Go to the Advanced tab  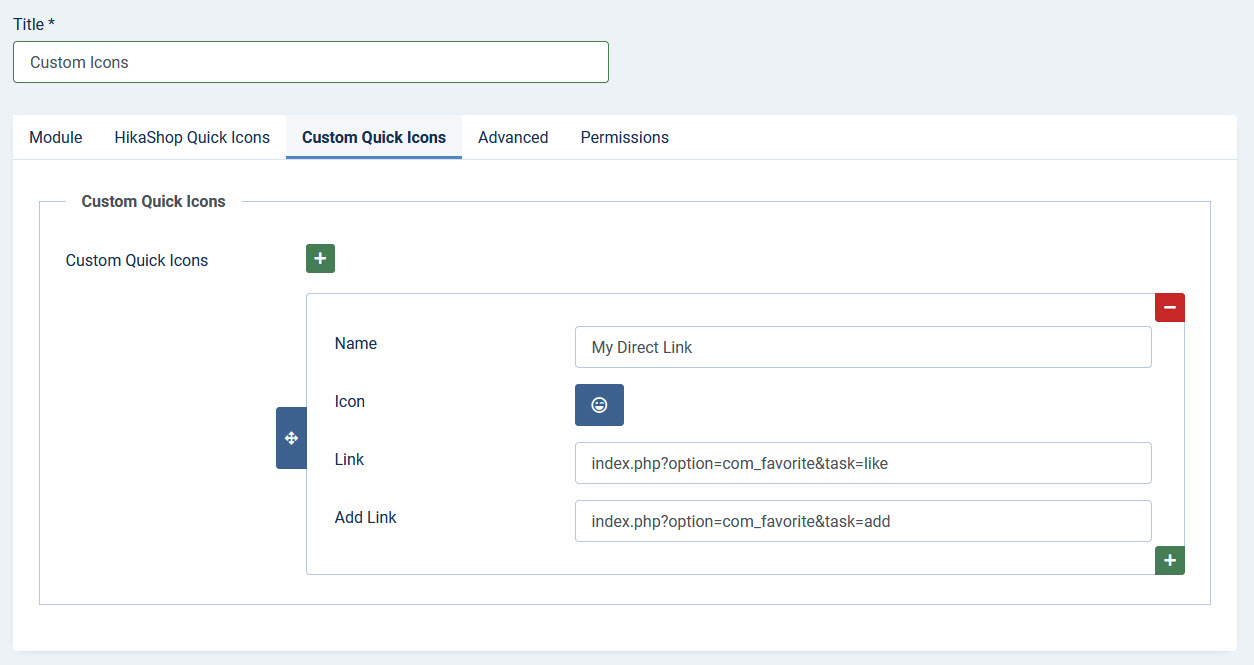click(513, 137)
